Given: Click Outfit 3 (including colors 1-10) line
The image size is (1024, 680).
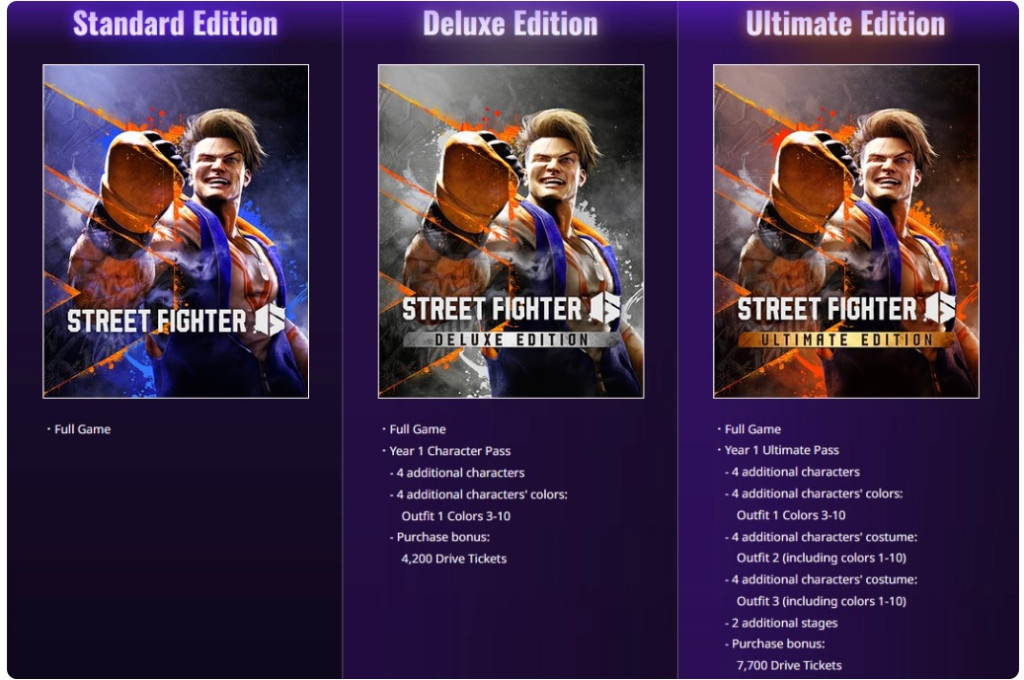Looking at the screenshot, I should pos(822,601).
